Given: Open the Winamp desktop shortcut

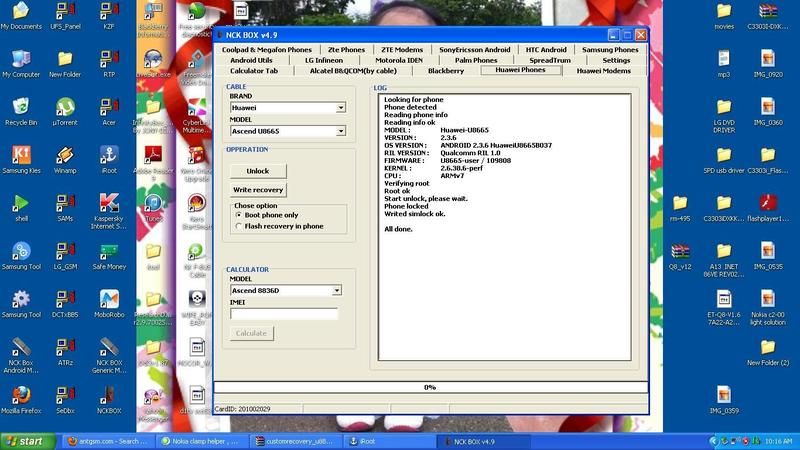Looking at the screenshot, I should pos(64,155).
